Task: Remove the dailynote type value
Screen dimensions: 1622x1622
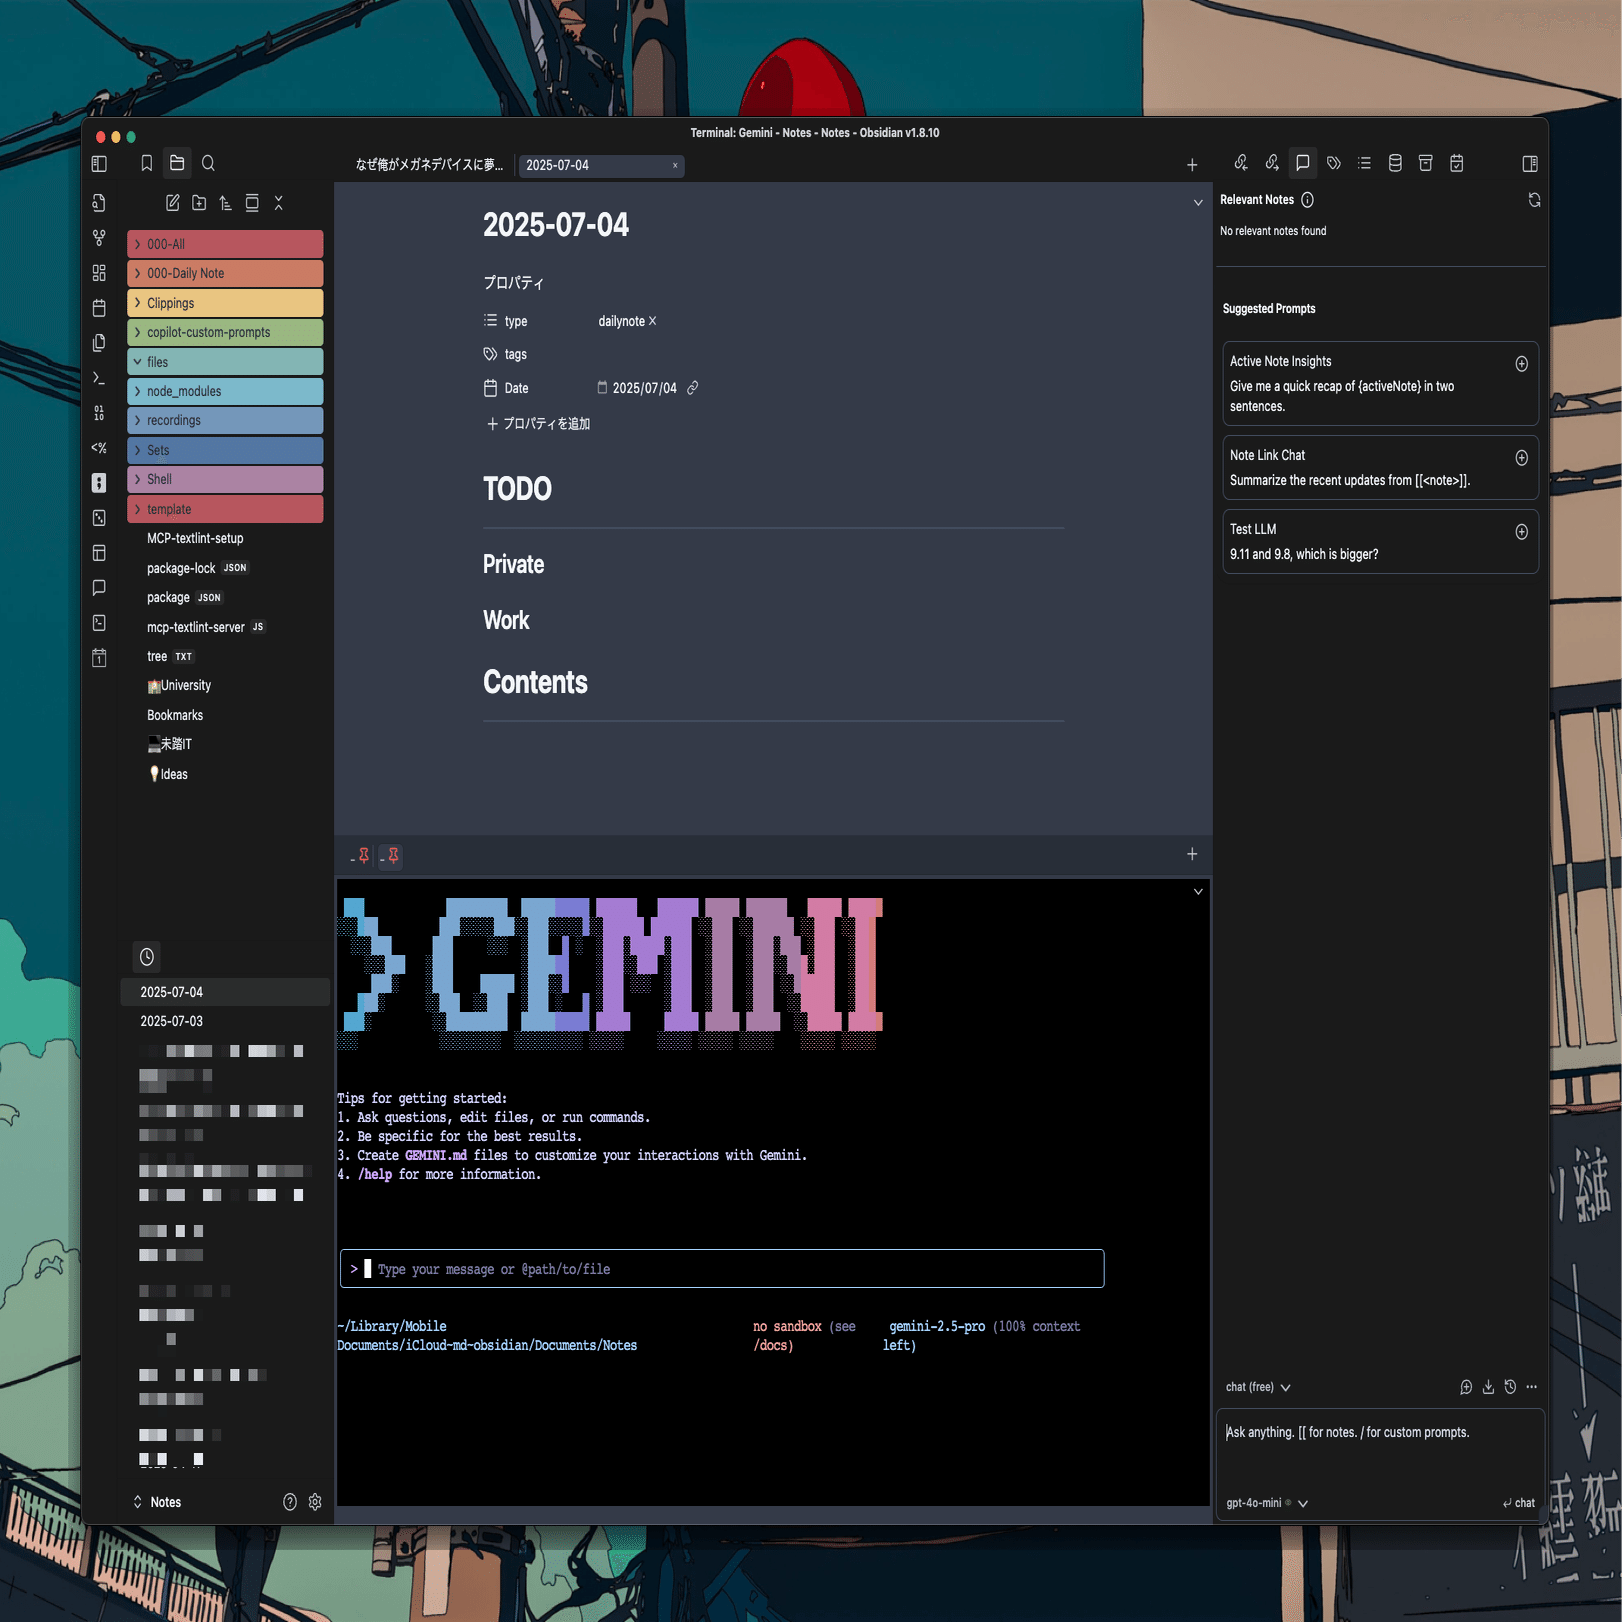Action: pyautogui.click(x=653, y=321)
